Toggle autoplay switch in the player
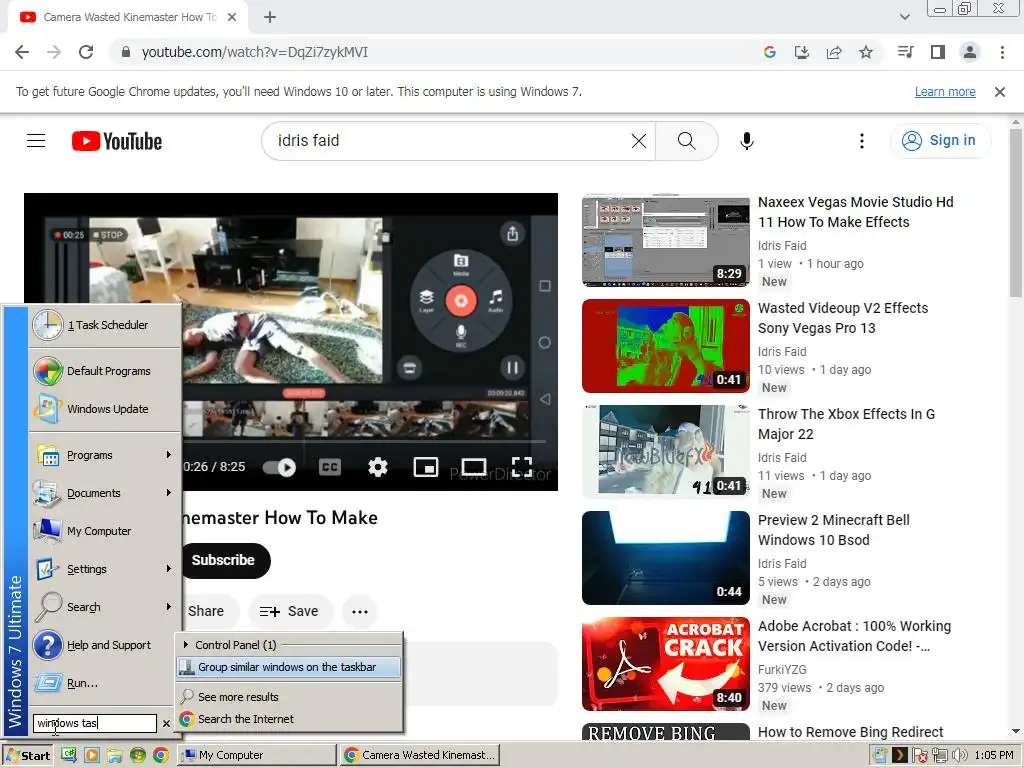1024x768 pixels. pyautogui.click(x=280, y=468)
